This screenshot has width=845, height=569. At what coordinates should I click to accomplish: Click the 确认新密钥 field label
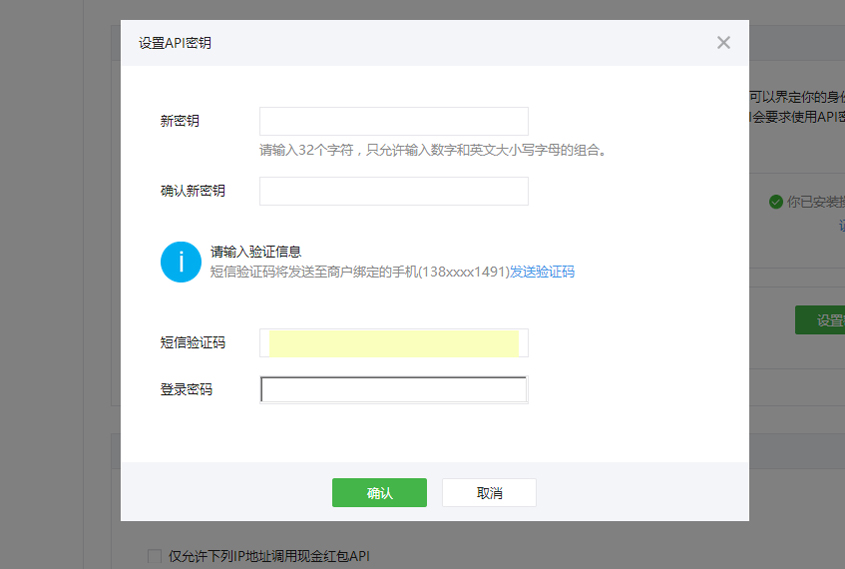pos(193,191)
